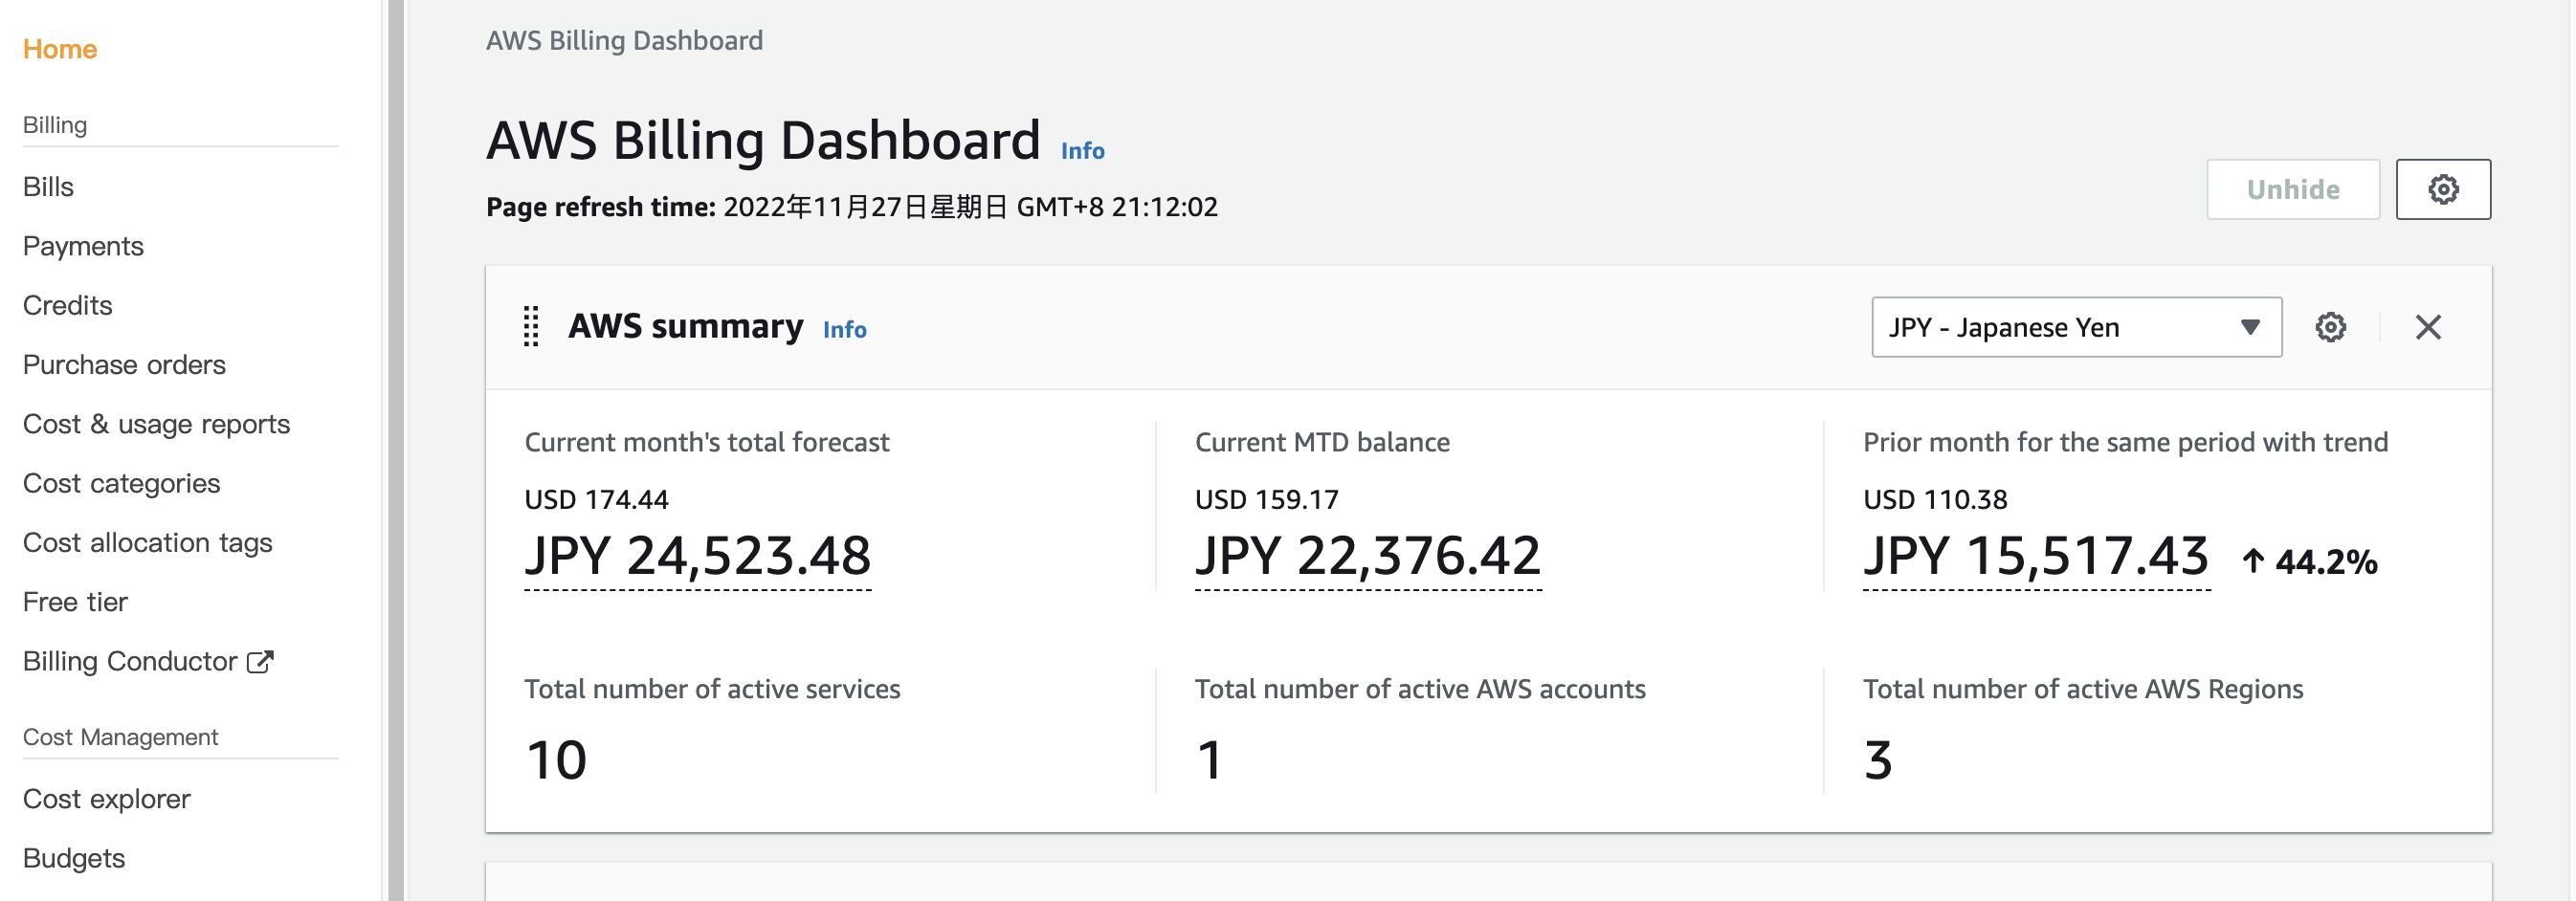The image size is (2576, 901).
Task: Go to Home in the sidebar
Action: pyautogui.click(x=60, y=49)
